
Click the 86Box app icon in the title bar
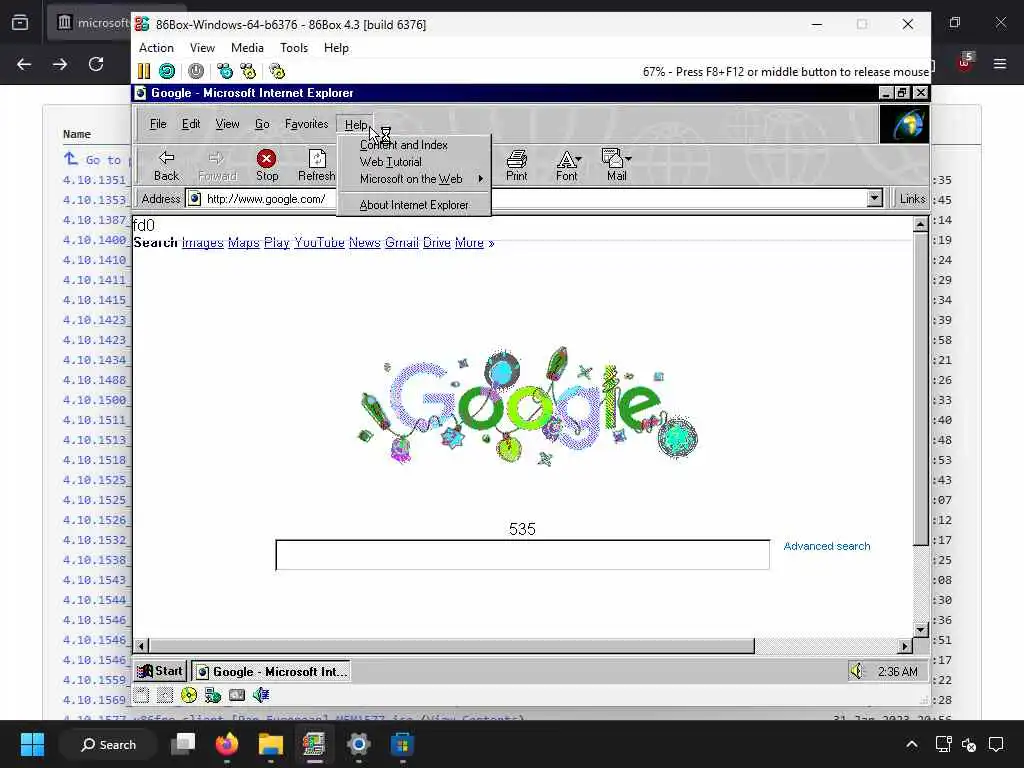point(142,24)
